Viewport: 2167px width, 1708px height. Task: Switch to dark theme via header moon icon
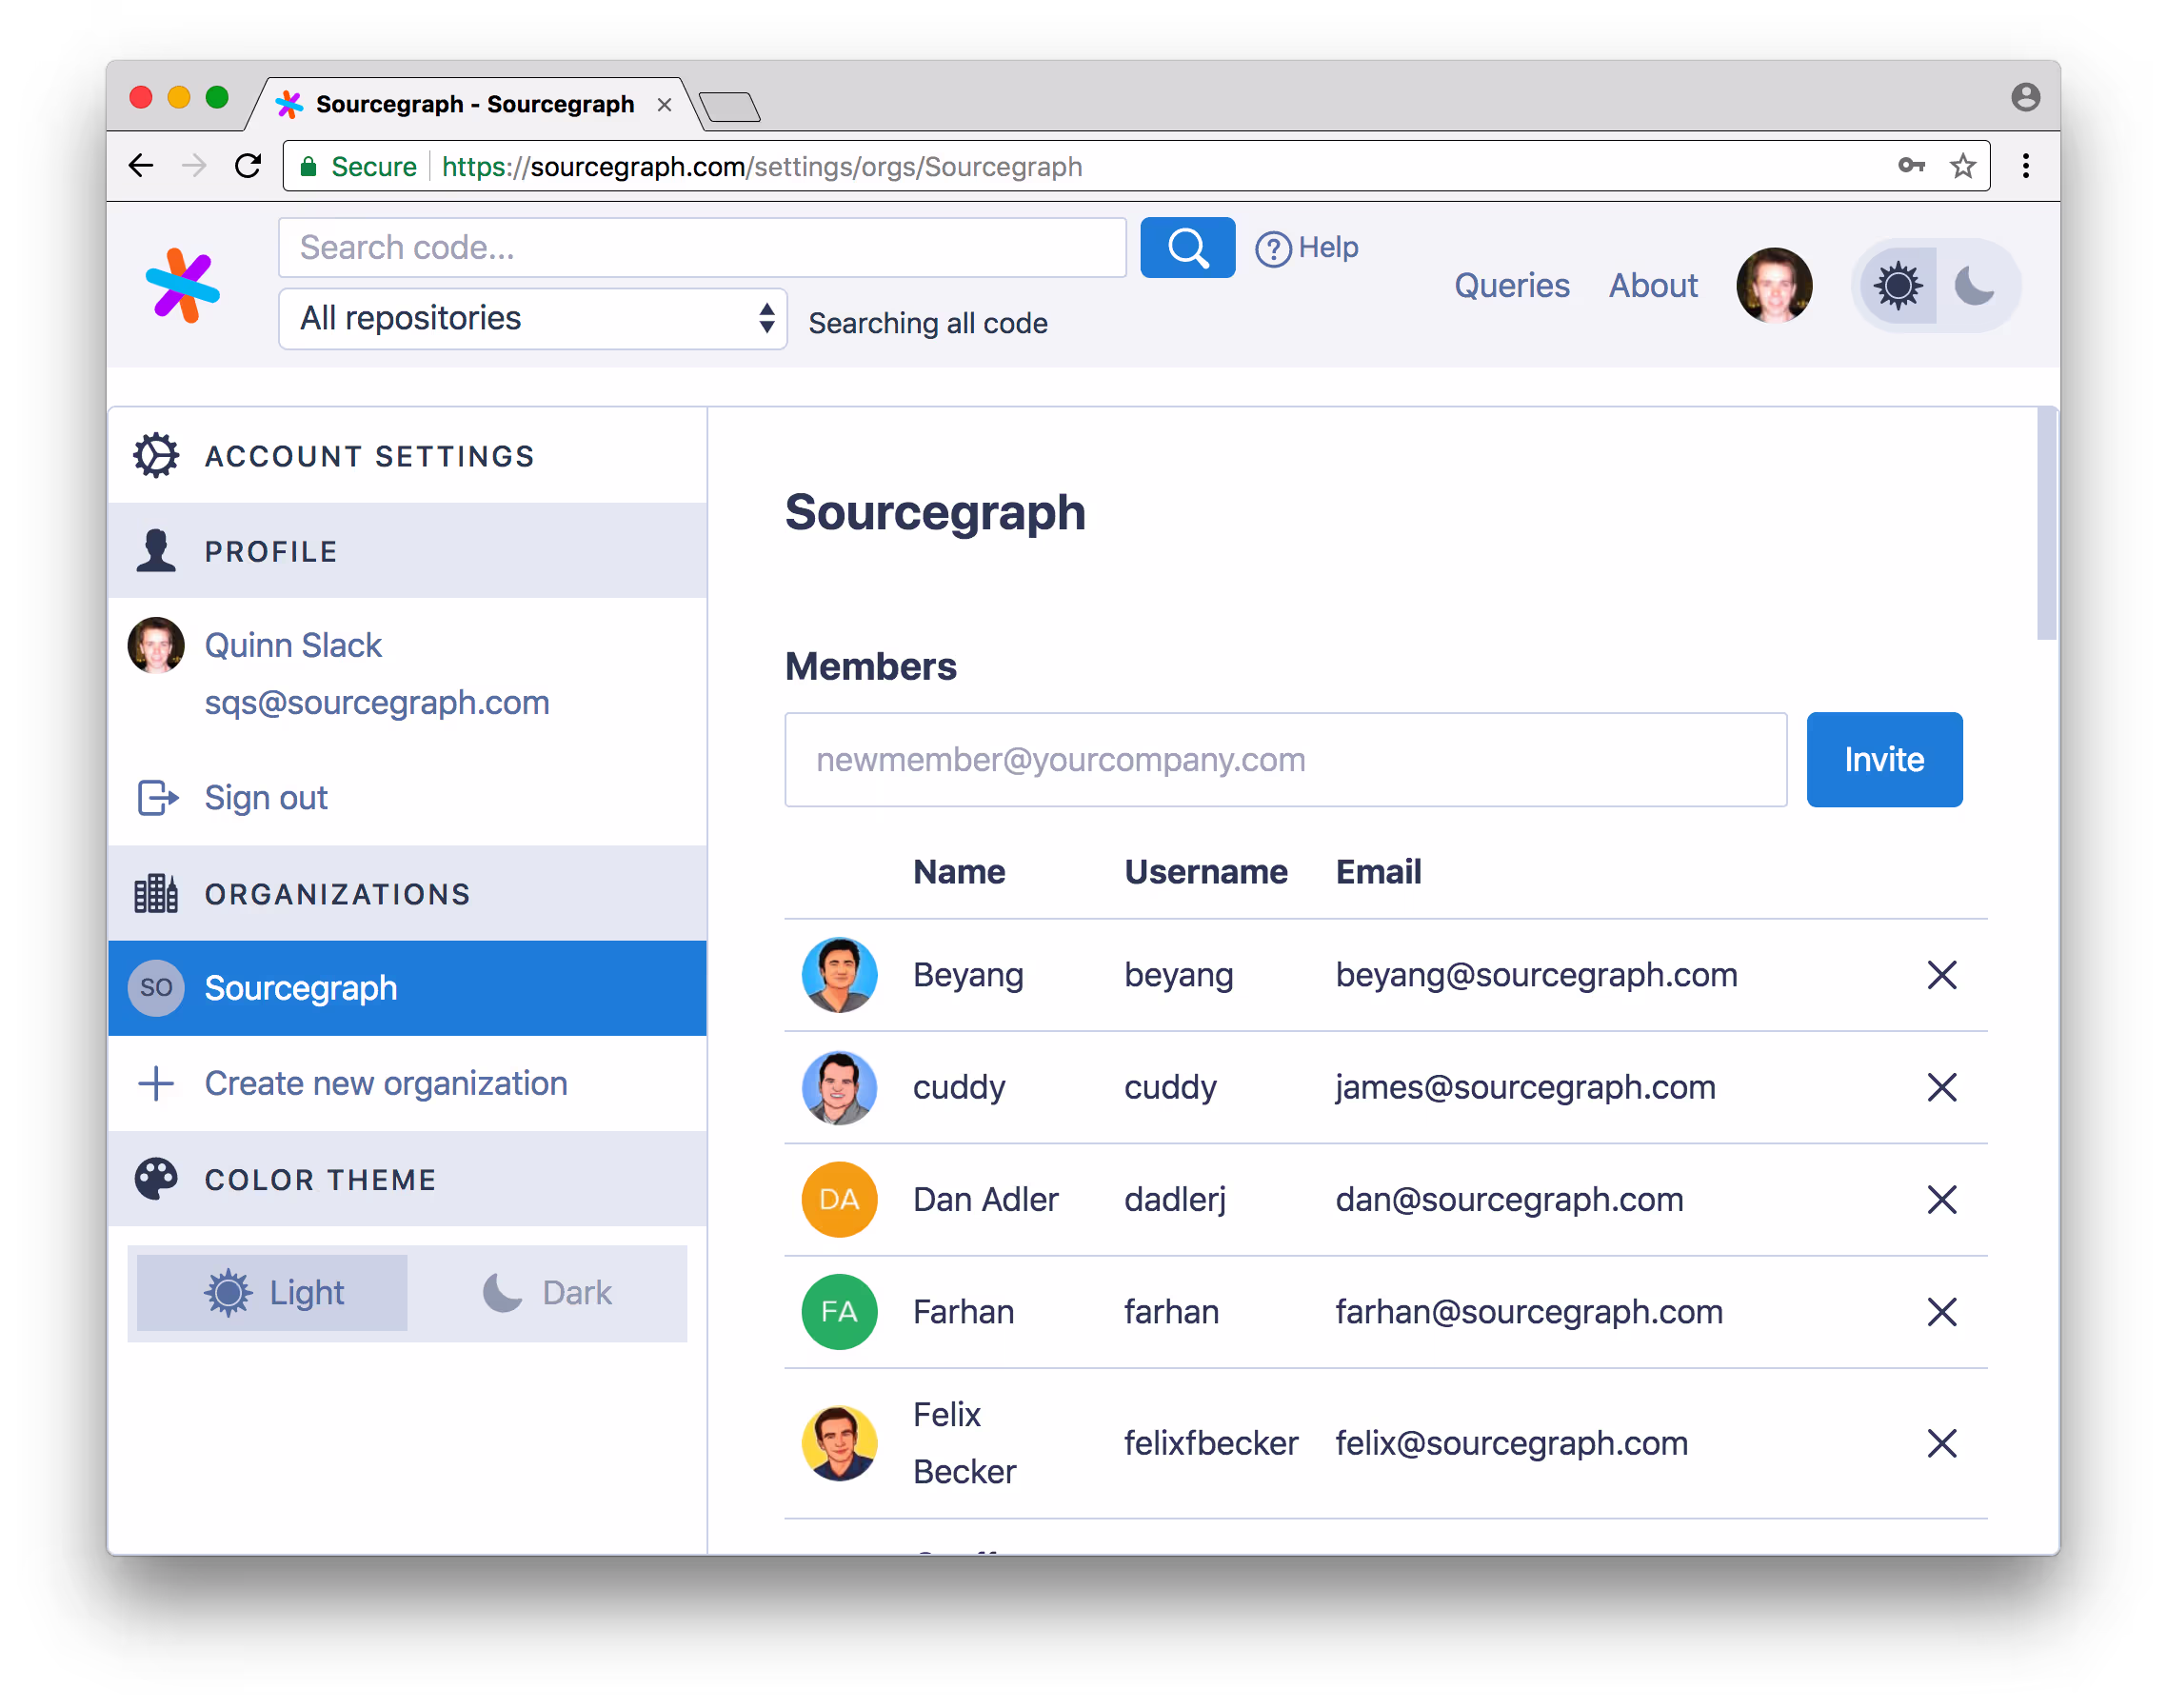(x=1974, y=286)
